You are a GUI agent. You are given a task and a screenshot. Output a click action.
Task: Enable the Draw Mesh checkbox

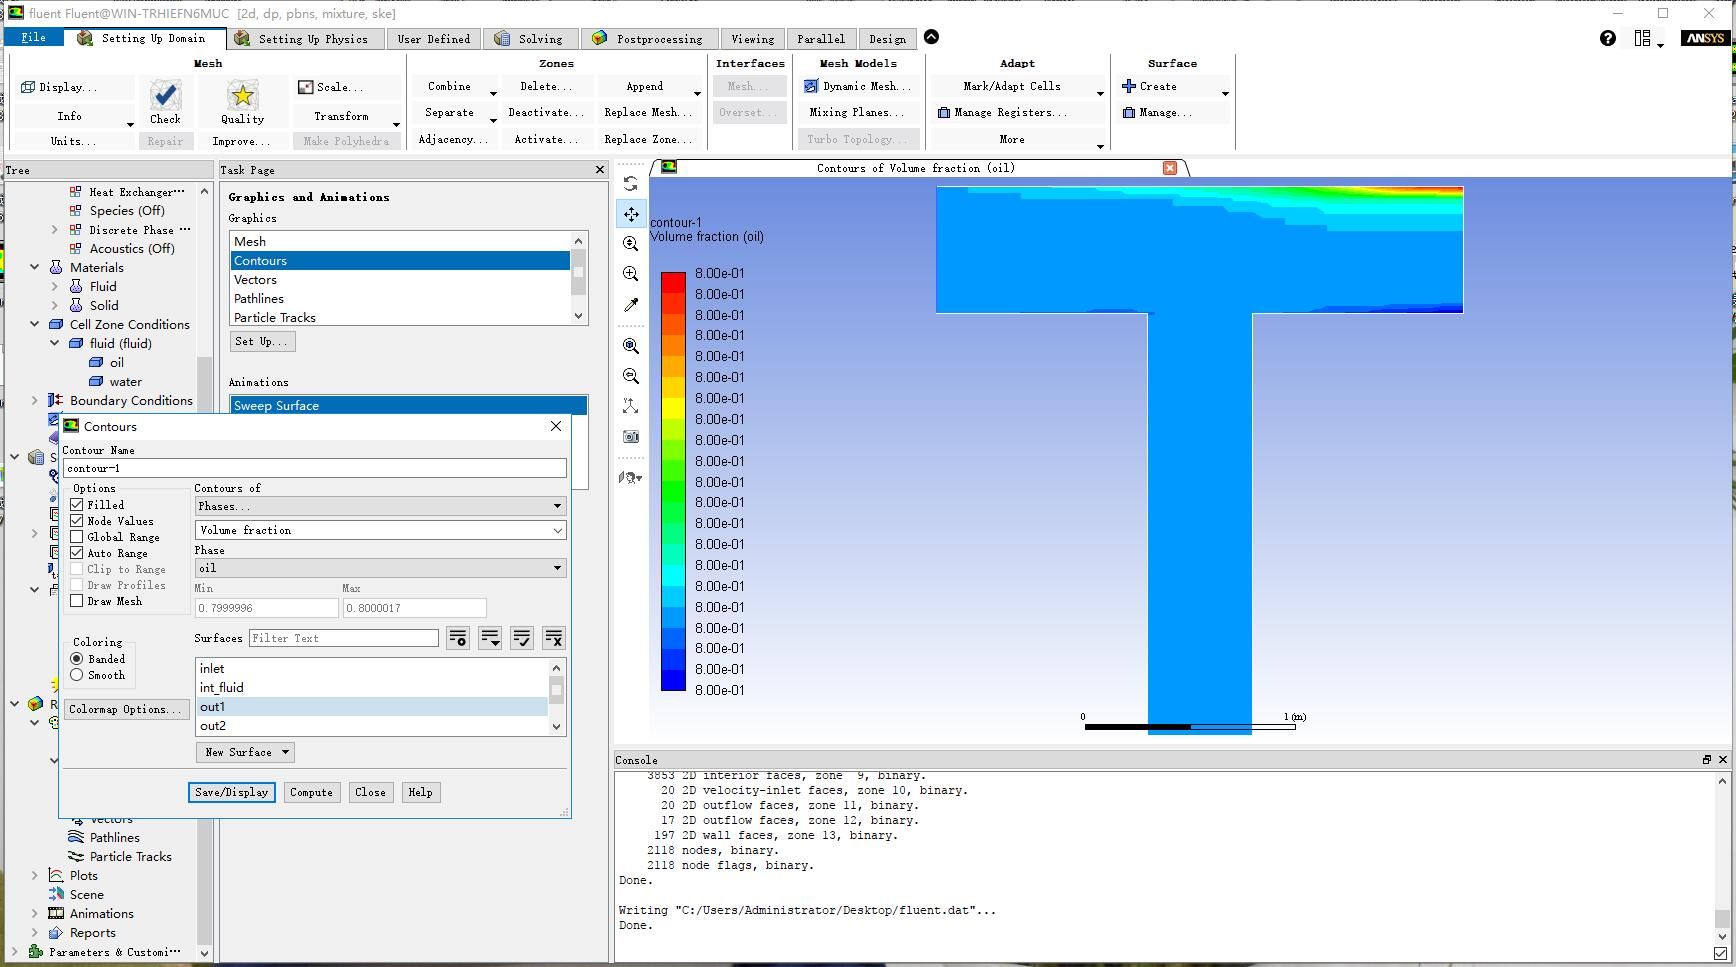pyautogui.click(x=77, y=601)
